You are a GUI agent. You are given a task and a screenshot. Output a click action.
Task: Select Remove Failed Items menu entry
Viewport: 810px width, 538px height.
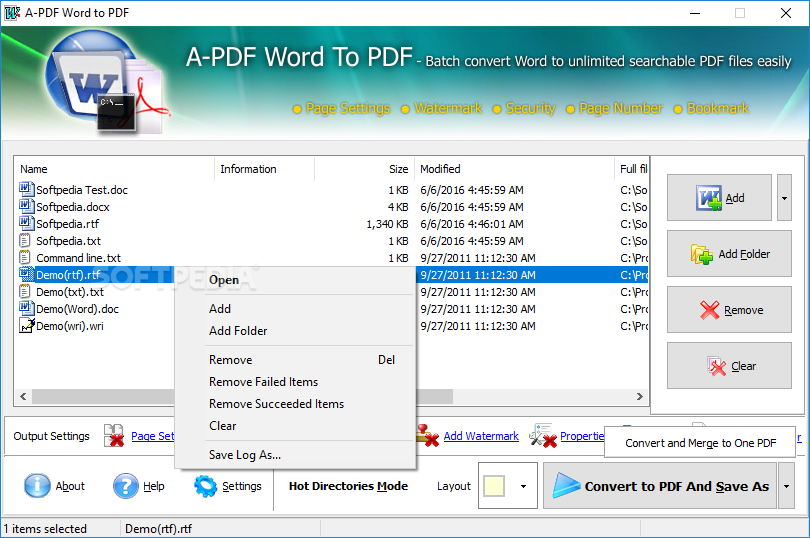(x=295, y=382)
